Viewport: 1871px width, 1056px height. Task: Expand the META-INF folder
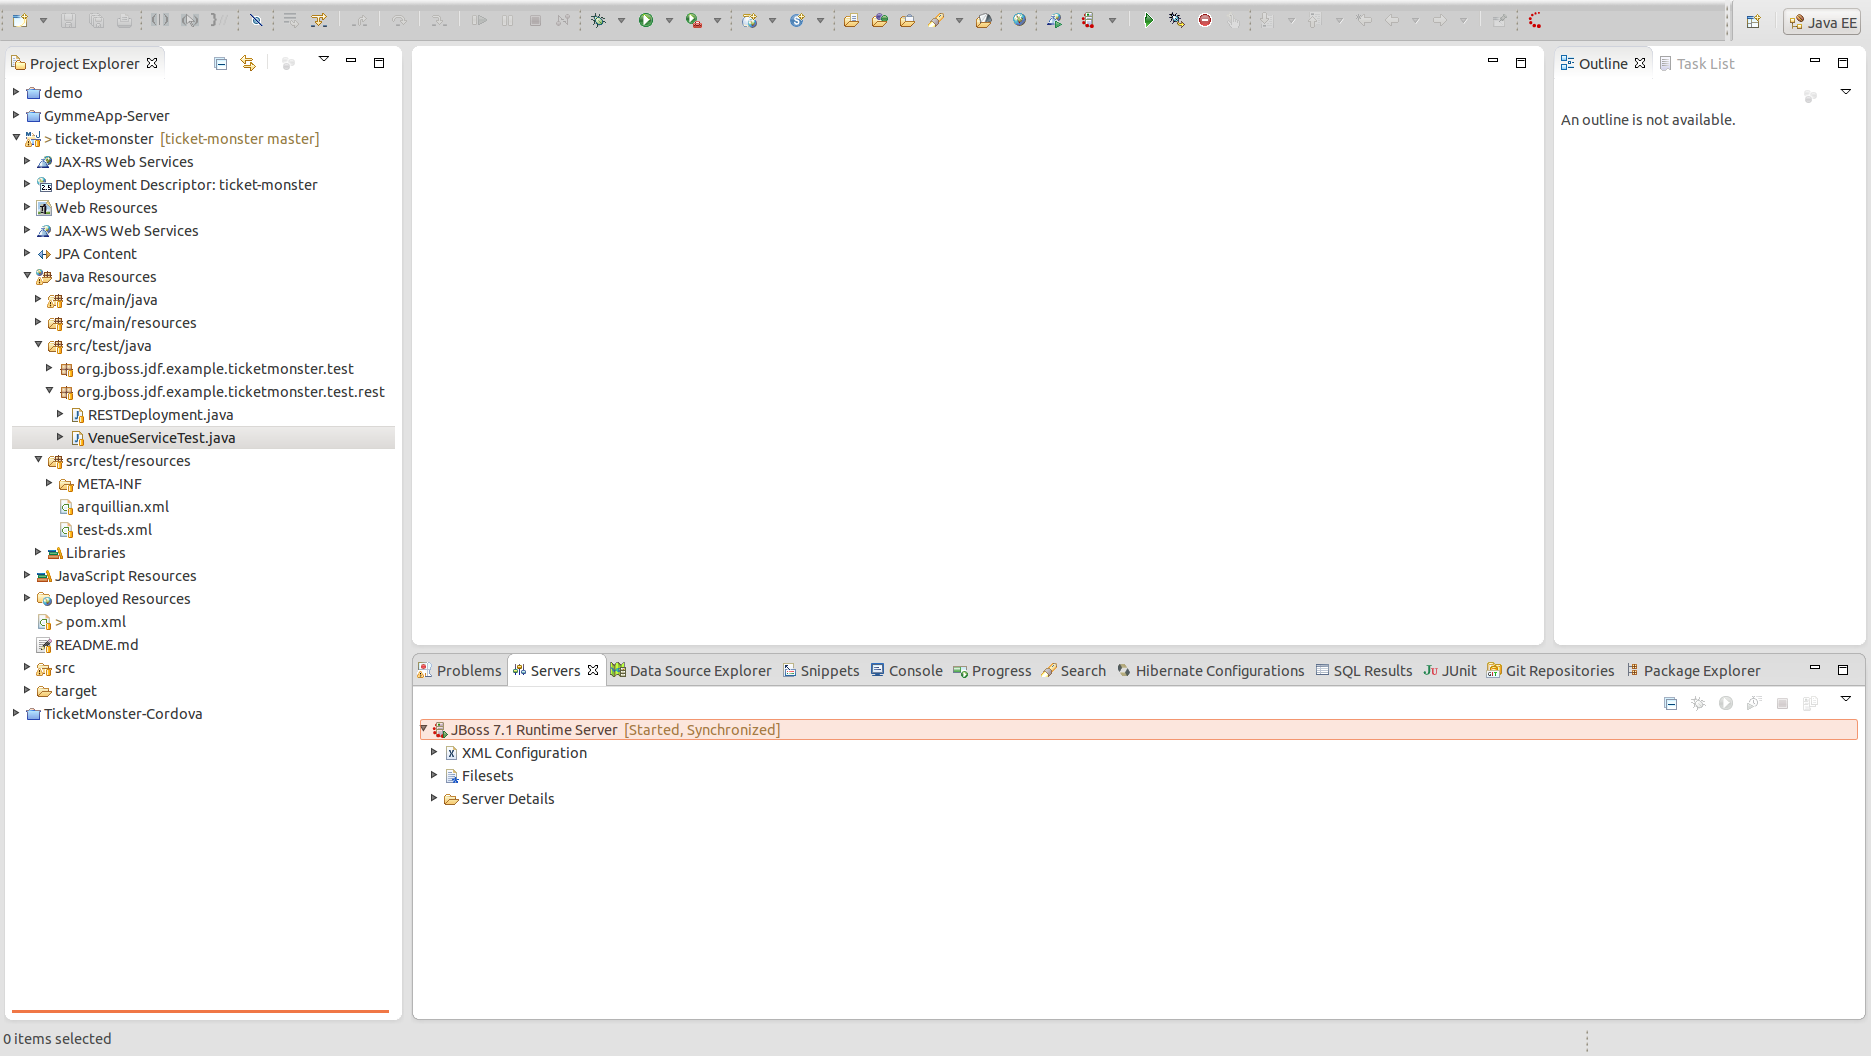[49, 483]
